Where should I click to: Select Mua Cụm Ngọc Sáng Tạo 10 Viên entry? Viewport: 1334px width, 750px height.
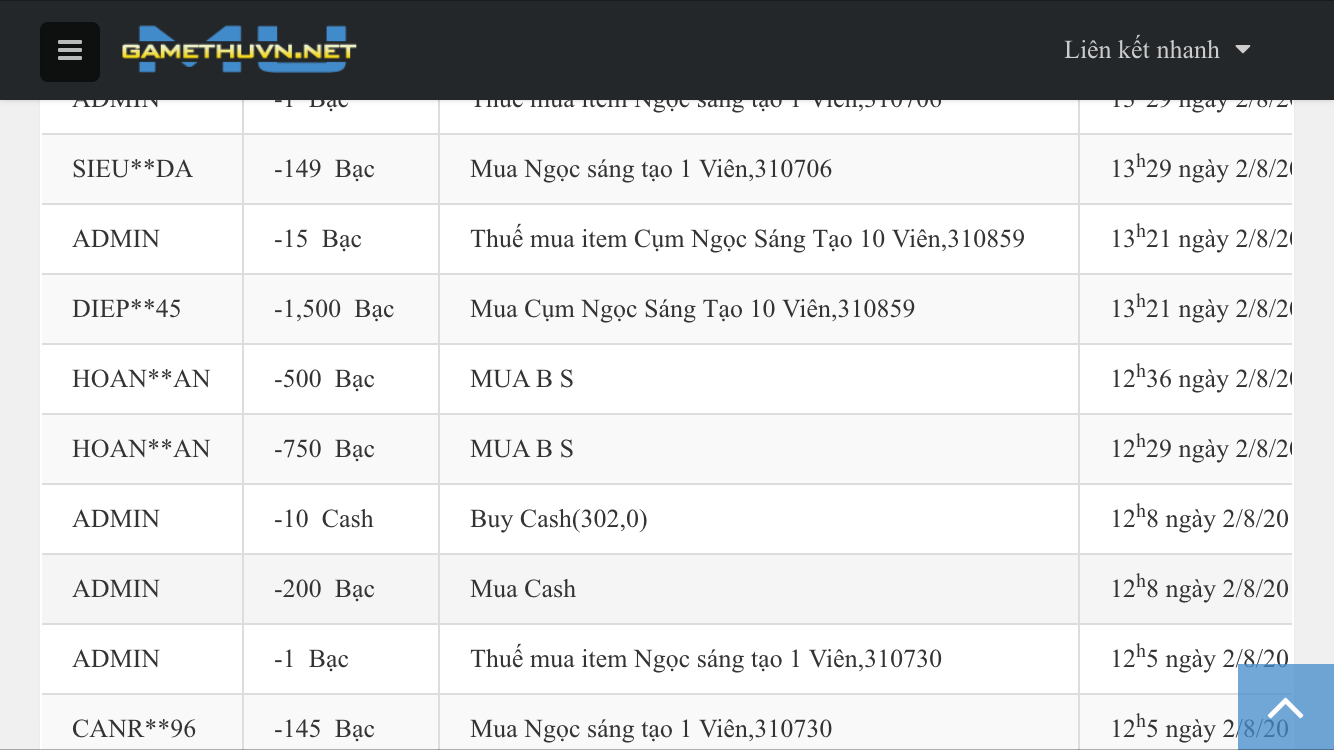pyautogui.click(x=692, y=309)
